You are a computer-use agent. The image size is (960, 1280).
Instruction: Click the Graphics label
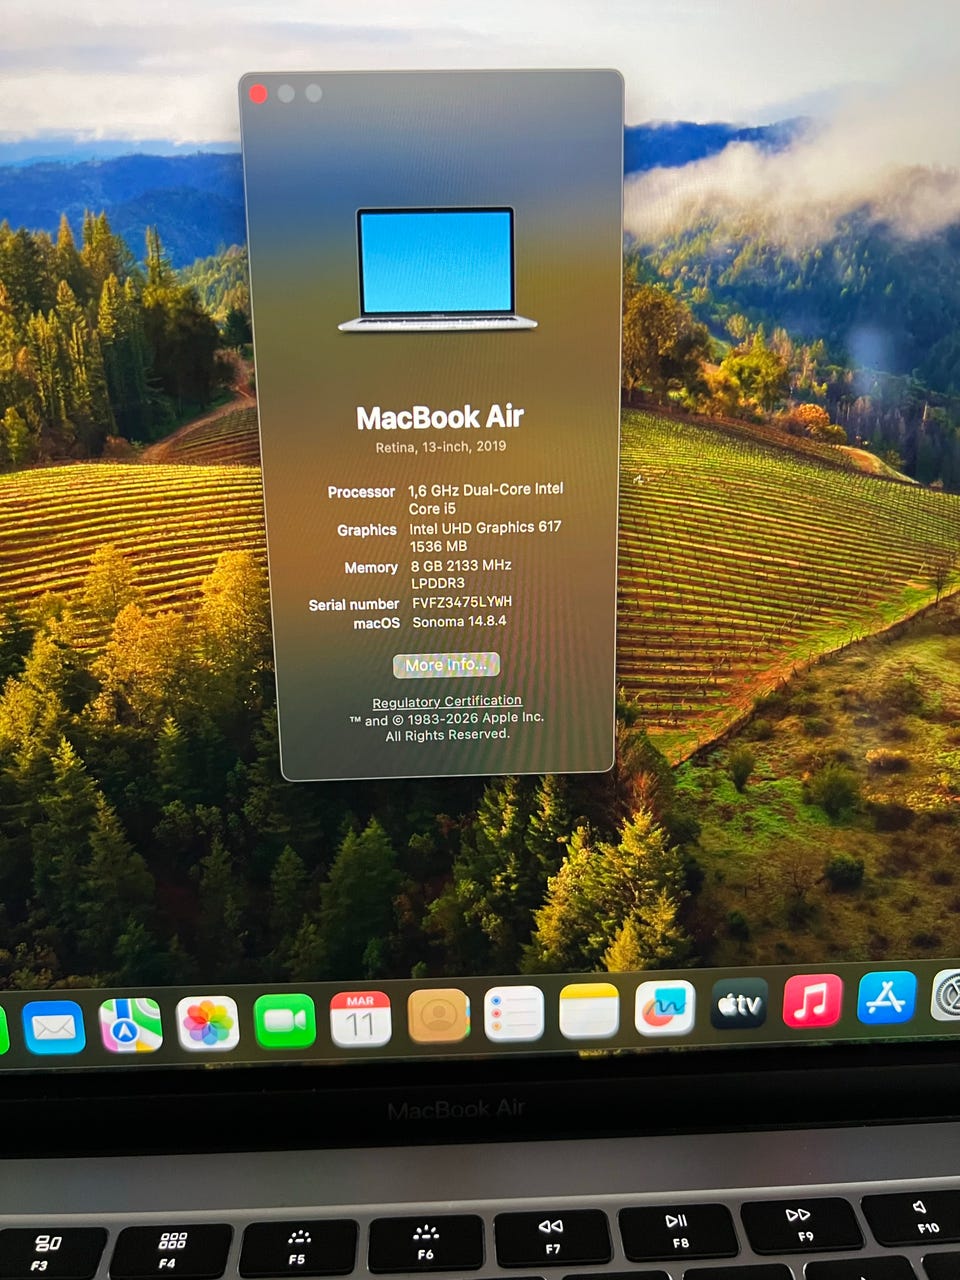click(x=367, y=530)
